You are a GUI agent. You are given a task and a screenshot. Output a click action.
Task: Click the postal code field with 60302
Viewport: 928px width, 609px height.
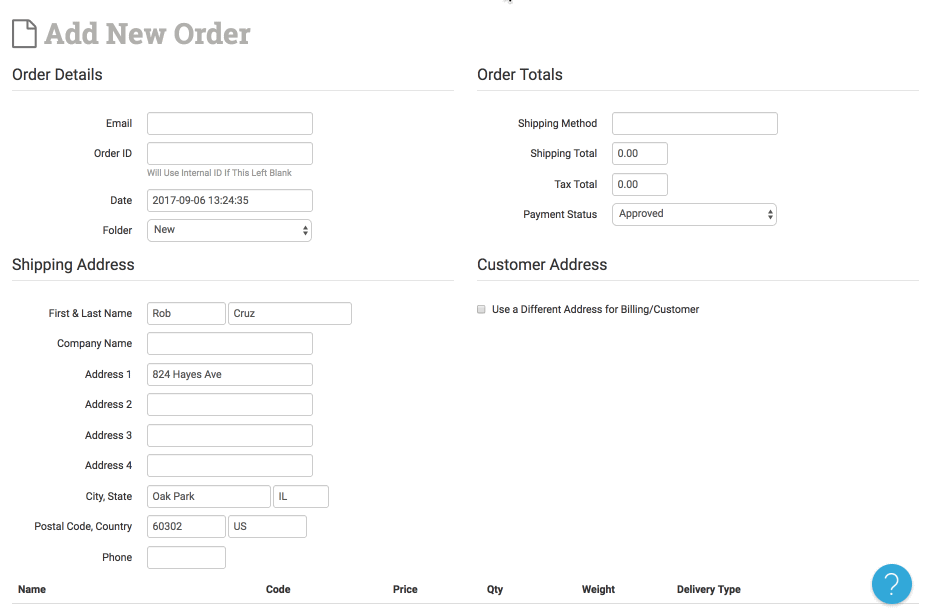coord(186,527)
